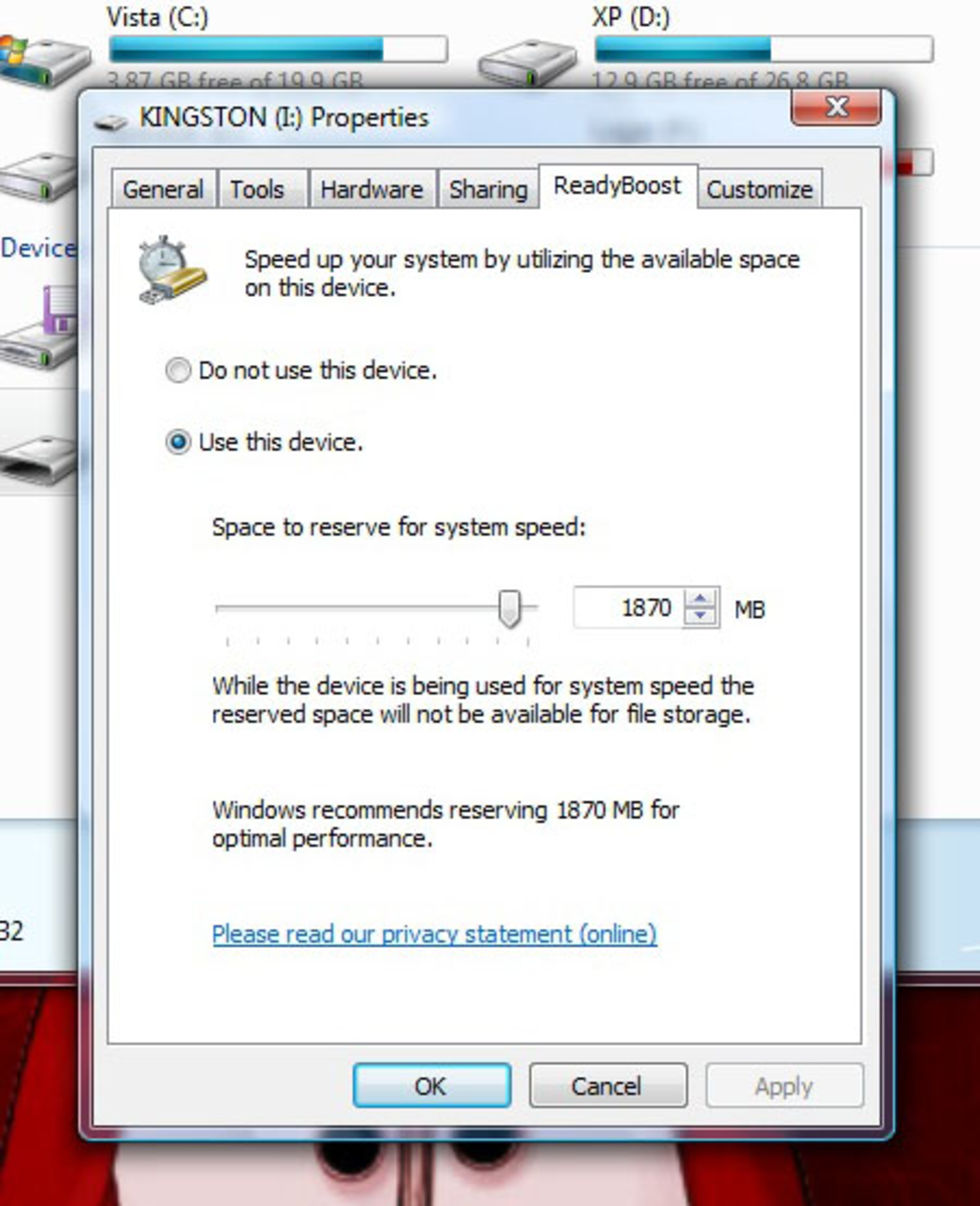Click the space reservation slider thumb
The width and height of the screenshot is (980, 1206).
[509, 608]
